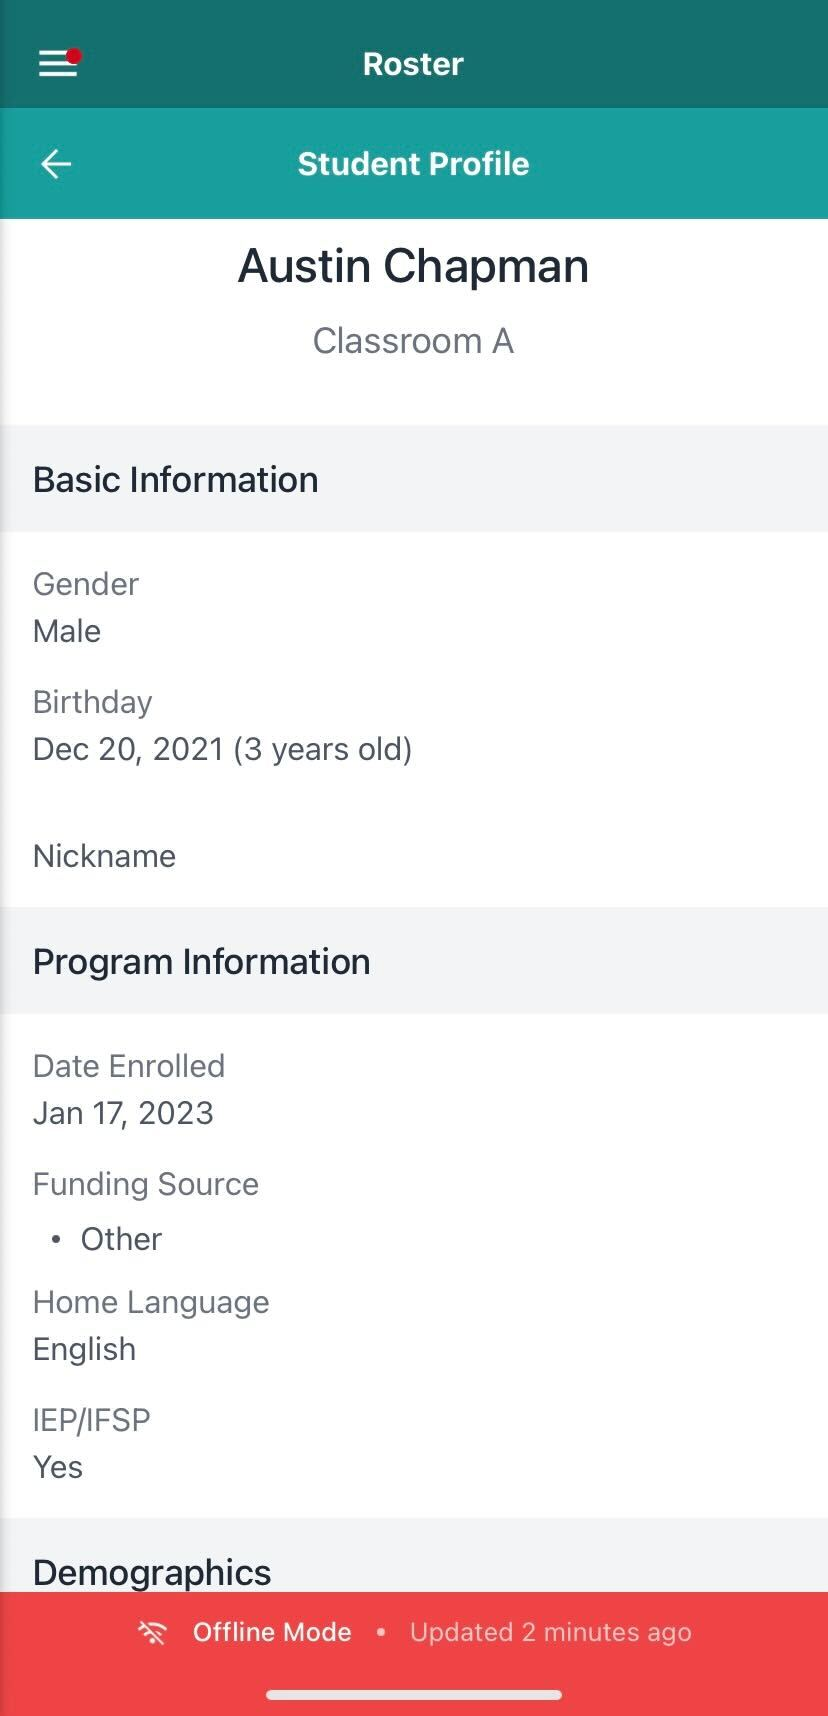
Task: Select the Gender value Male
Action: click(67, 632)
